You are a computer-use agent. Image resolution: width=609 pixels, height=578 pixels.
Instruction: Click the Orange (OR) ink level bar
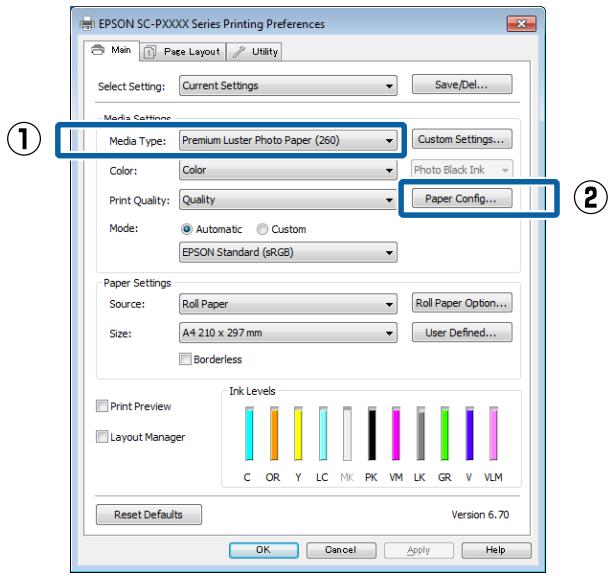274,434
